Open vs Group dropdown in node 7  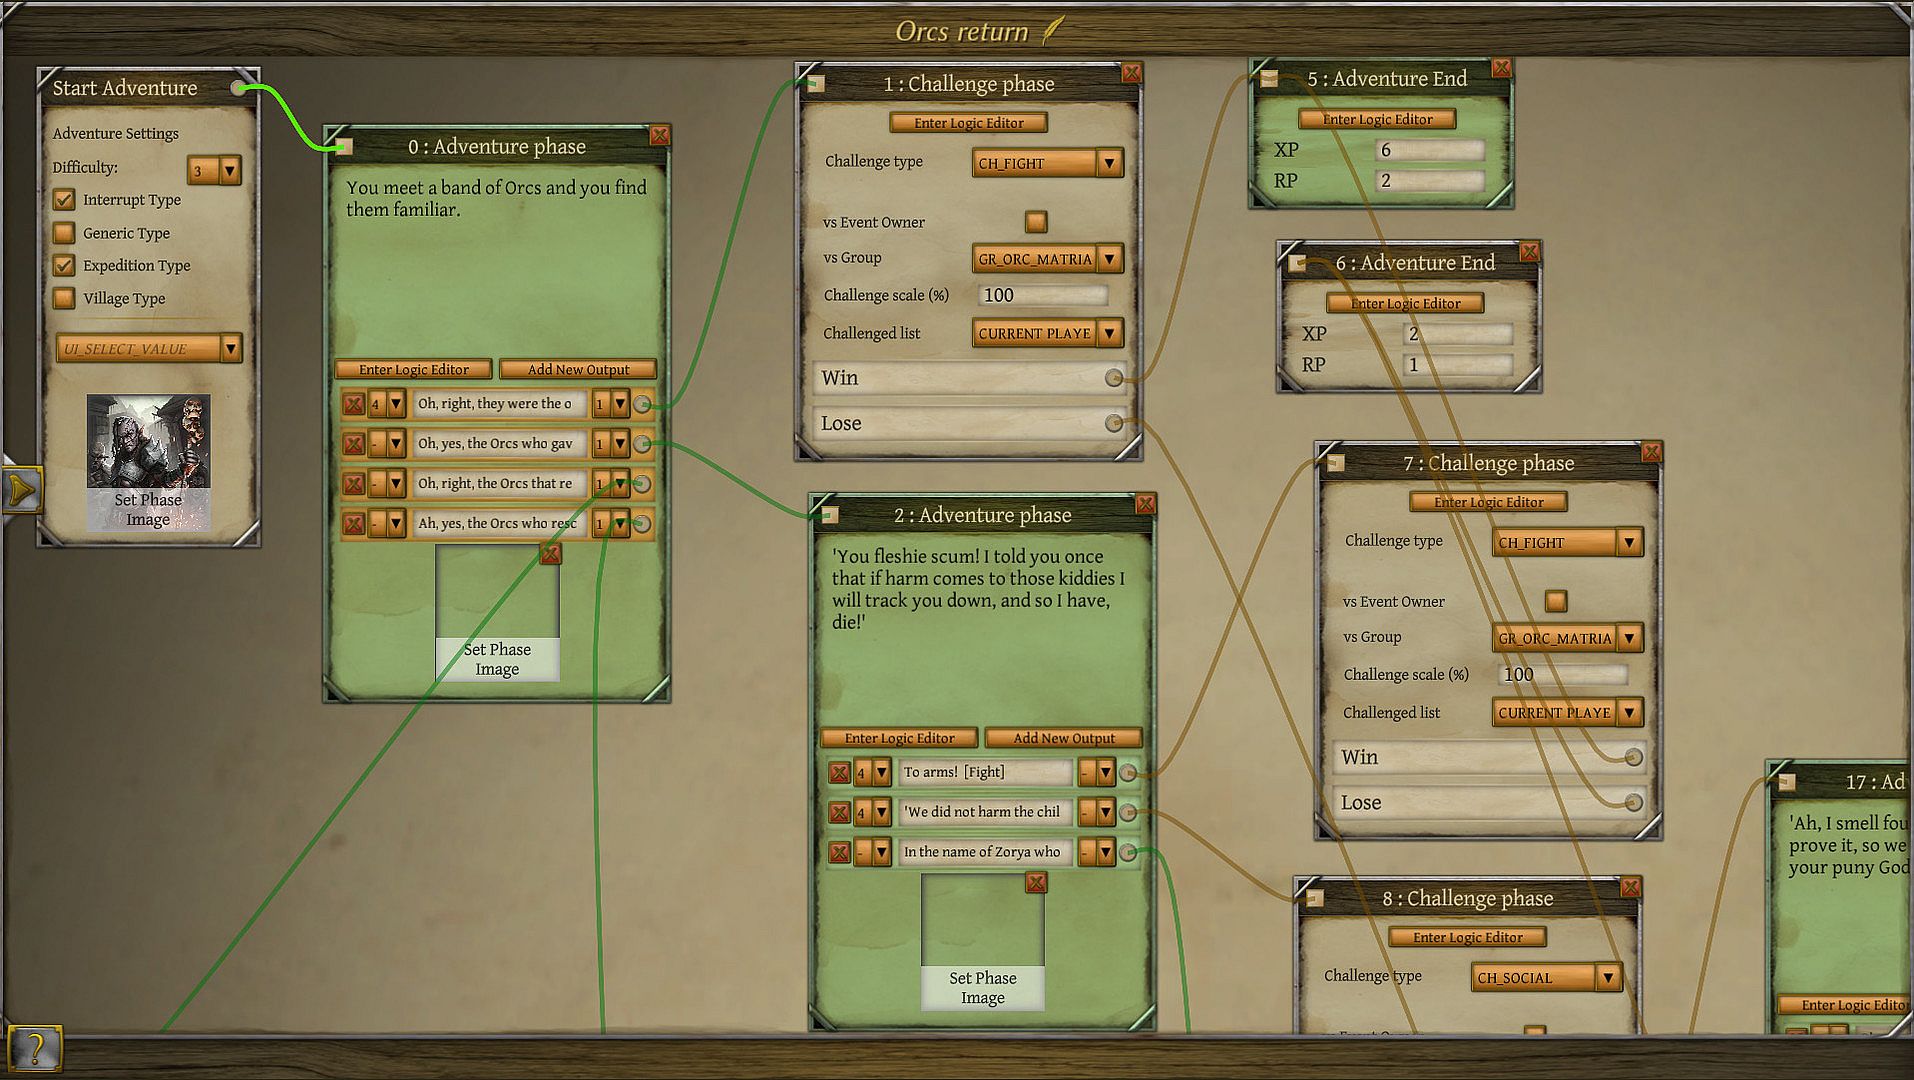point(1568,638)
